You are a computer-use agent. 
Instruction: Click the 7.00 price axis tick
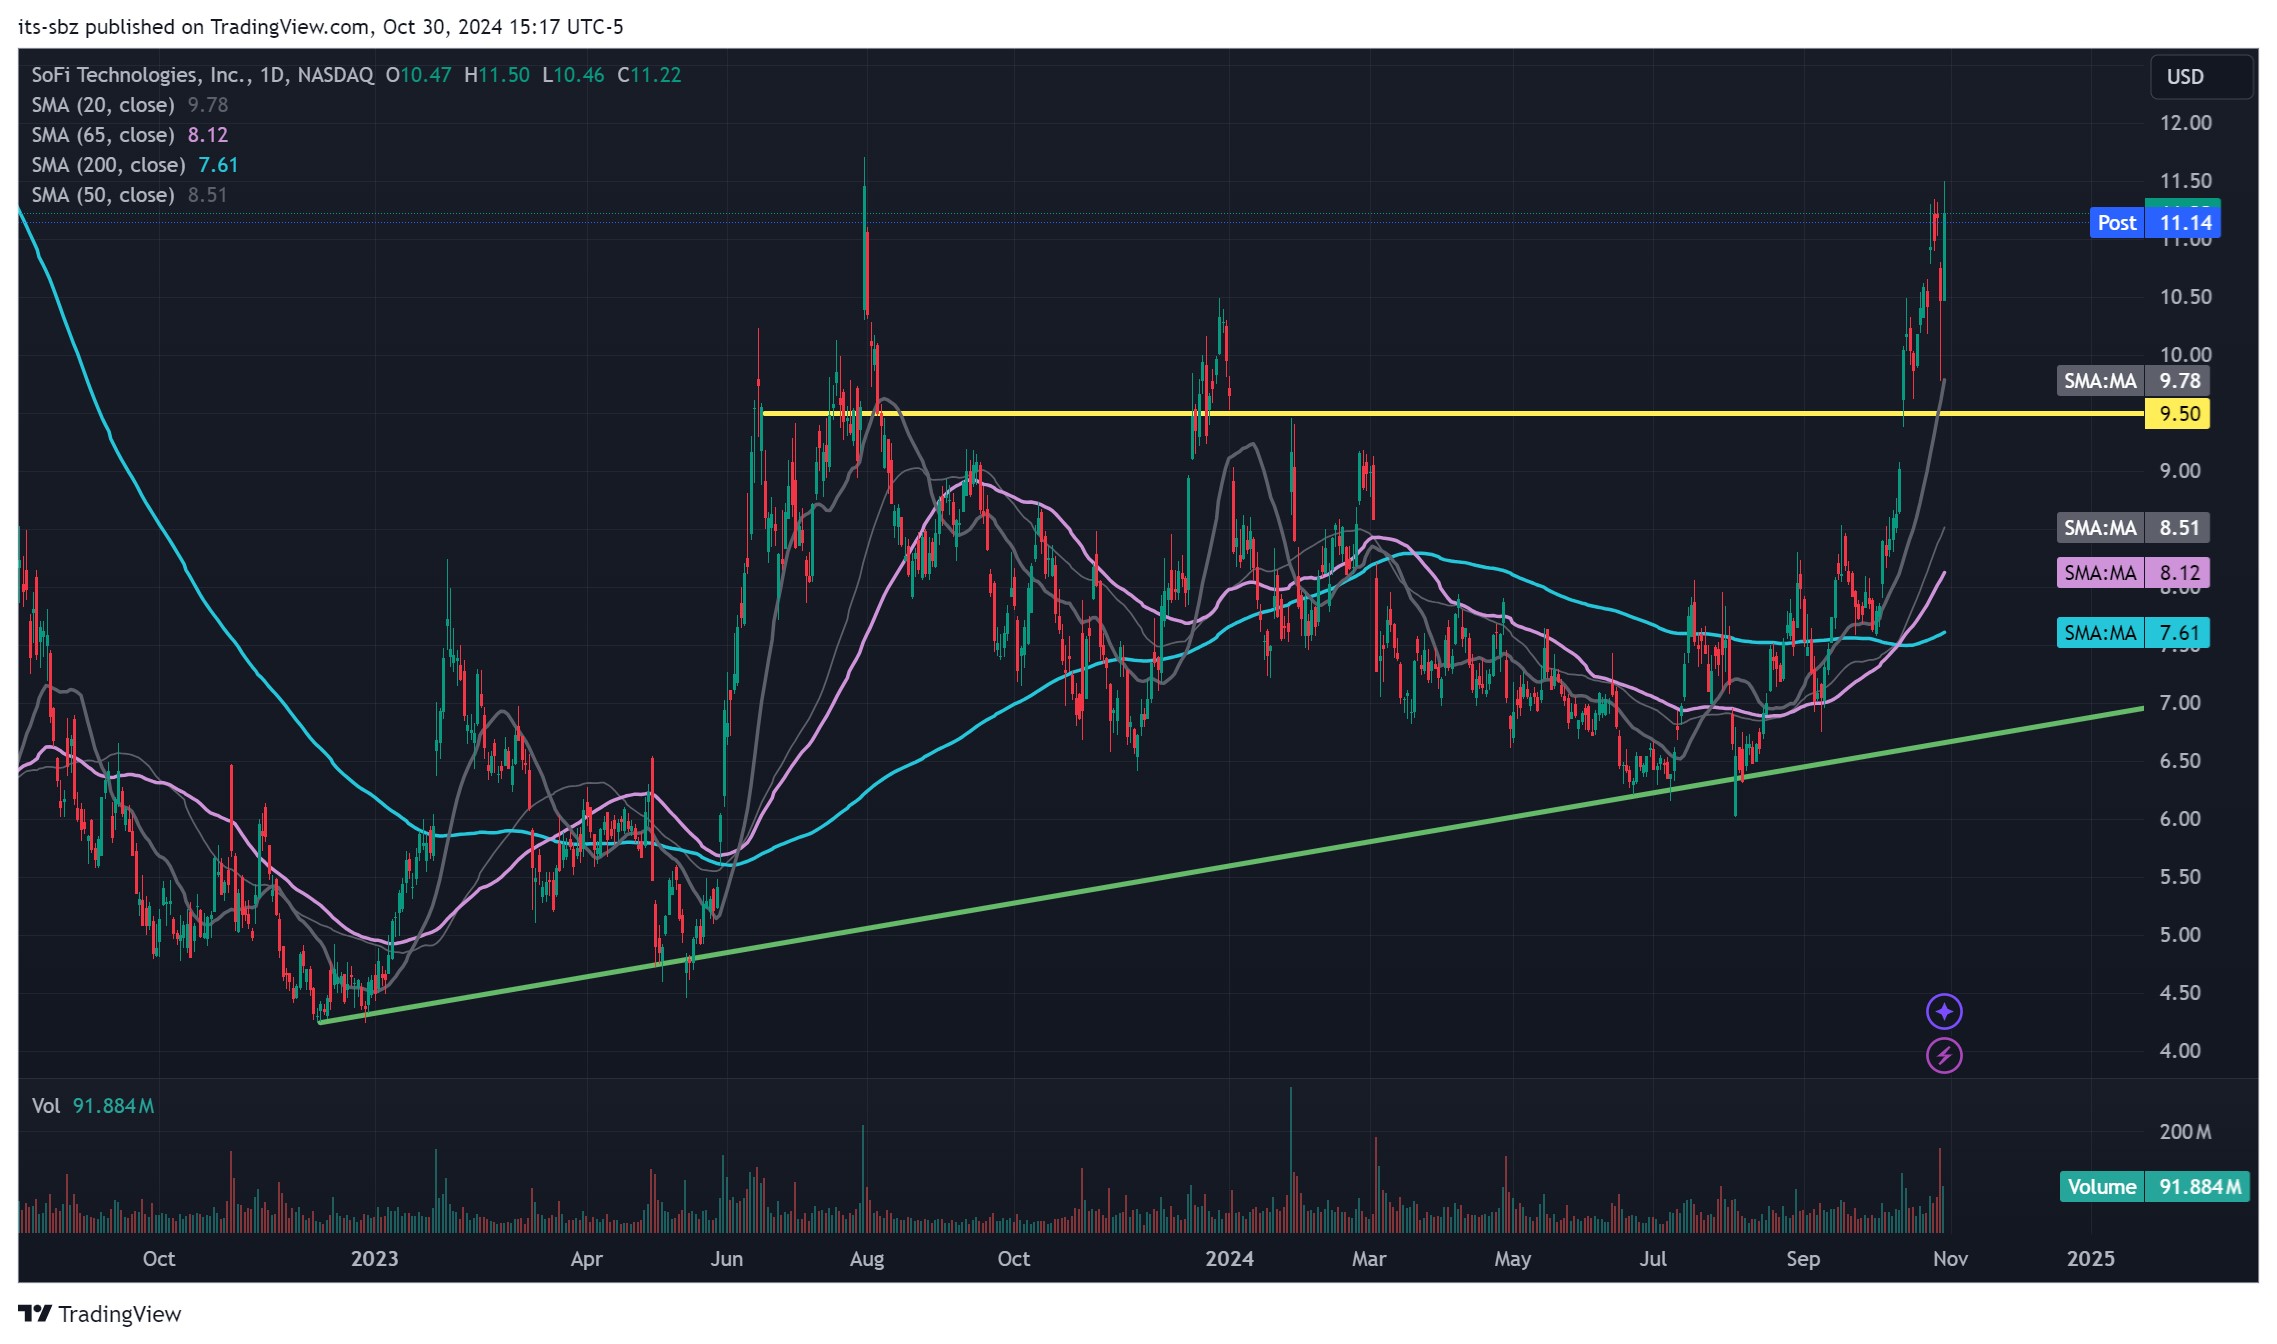[x=2180, y=703]
